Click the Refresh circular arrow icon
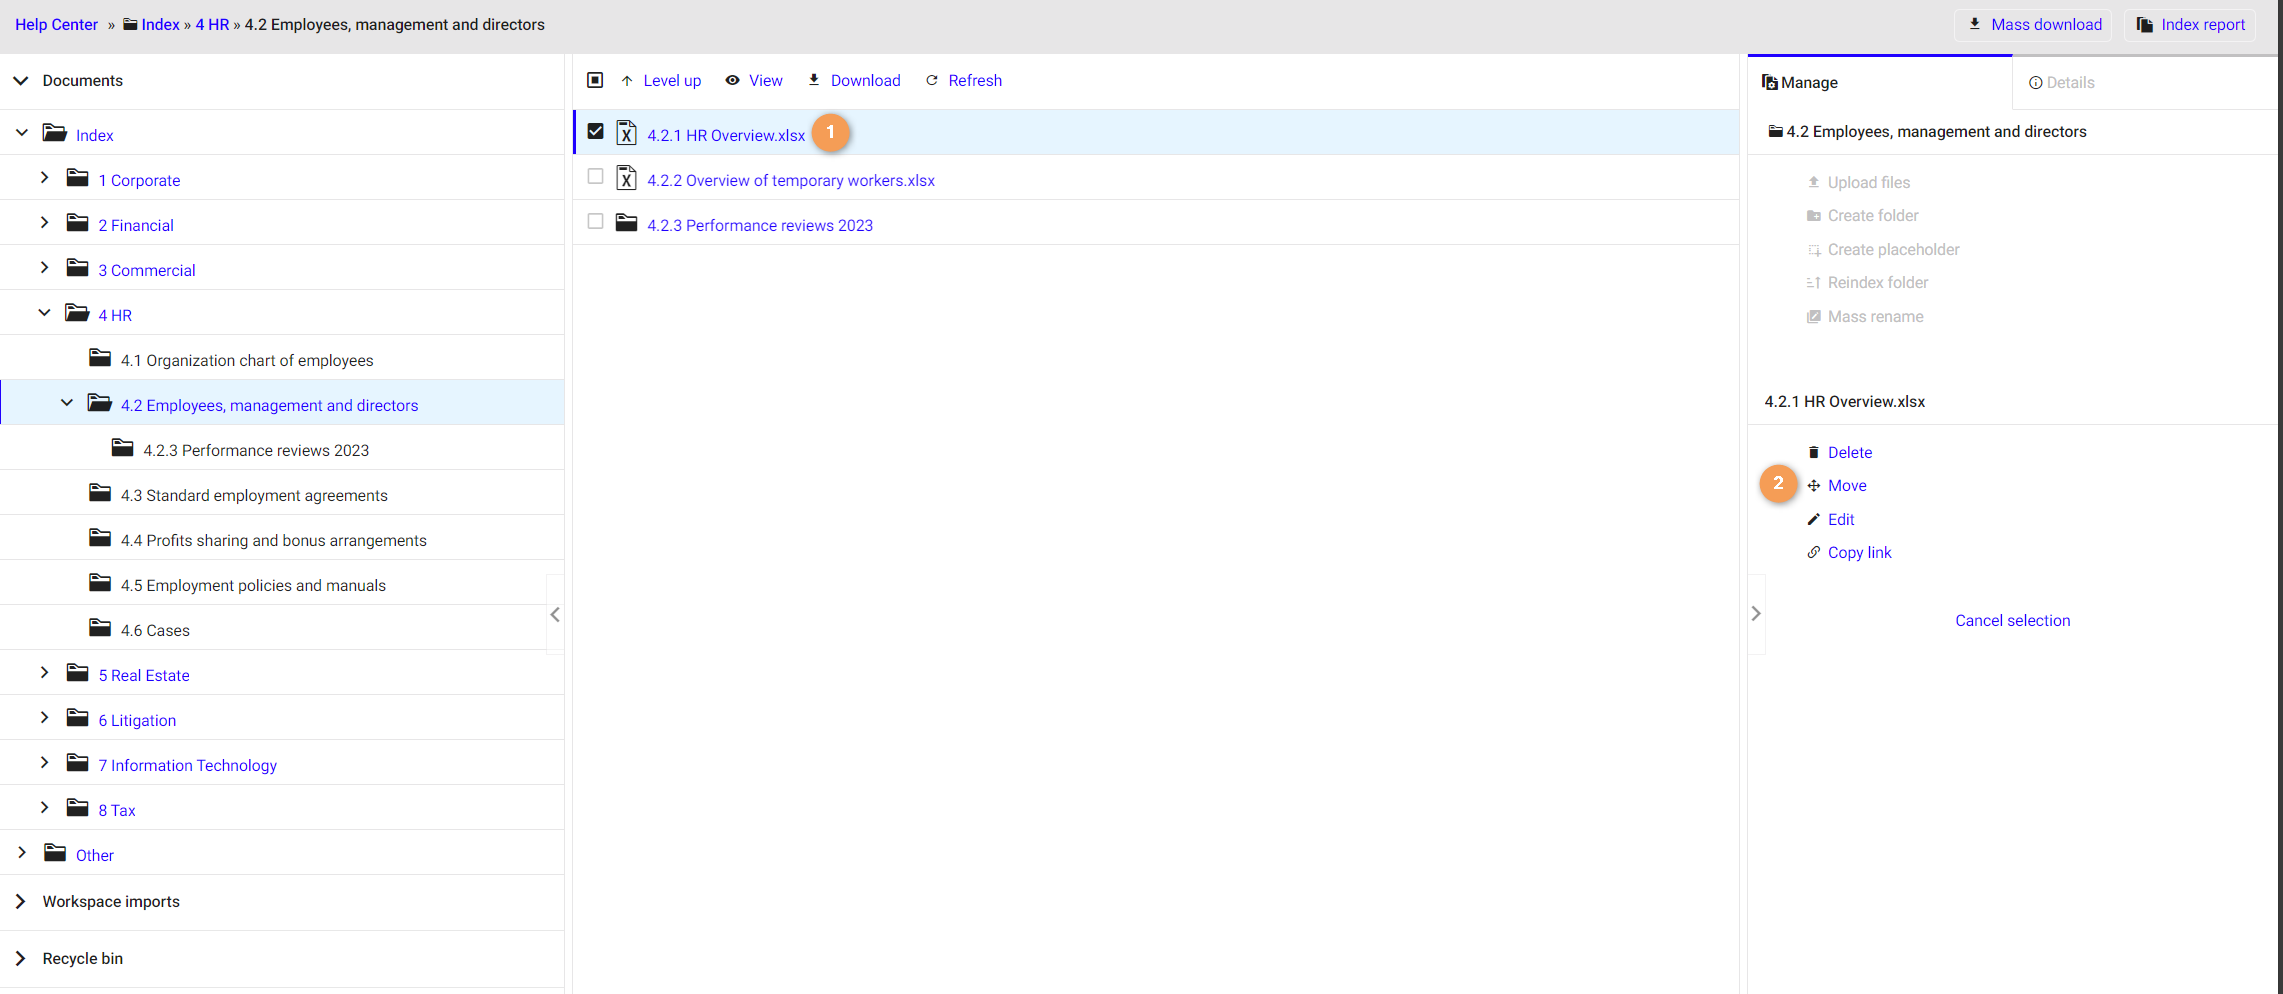The width and height of the screenshot is (2283, 994). 932,81
